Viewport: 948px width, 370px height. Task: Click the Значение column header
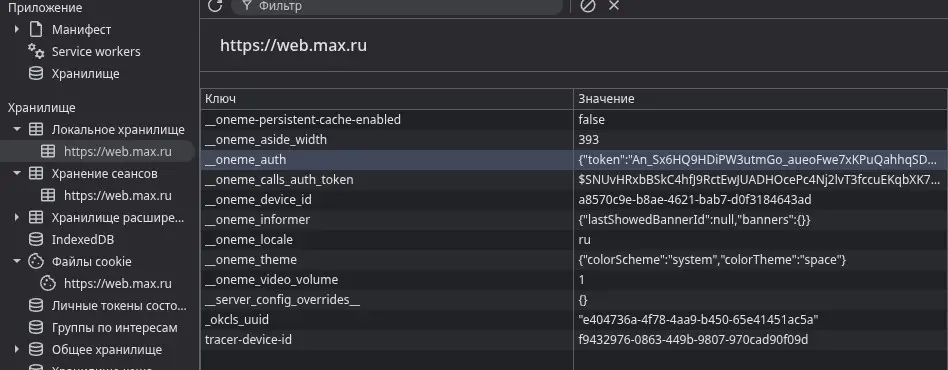click(x=761, y=99)
